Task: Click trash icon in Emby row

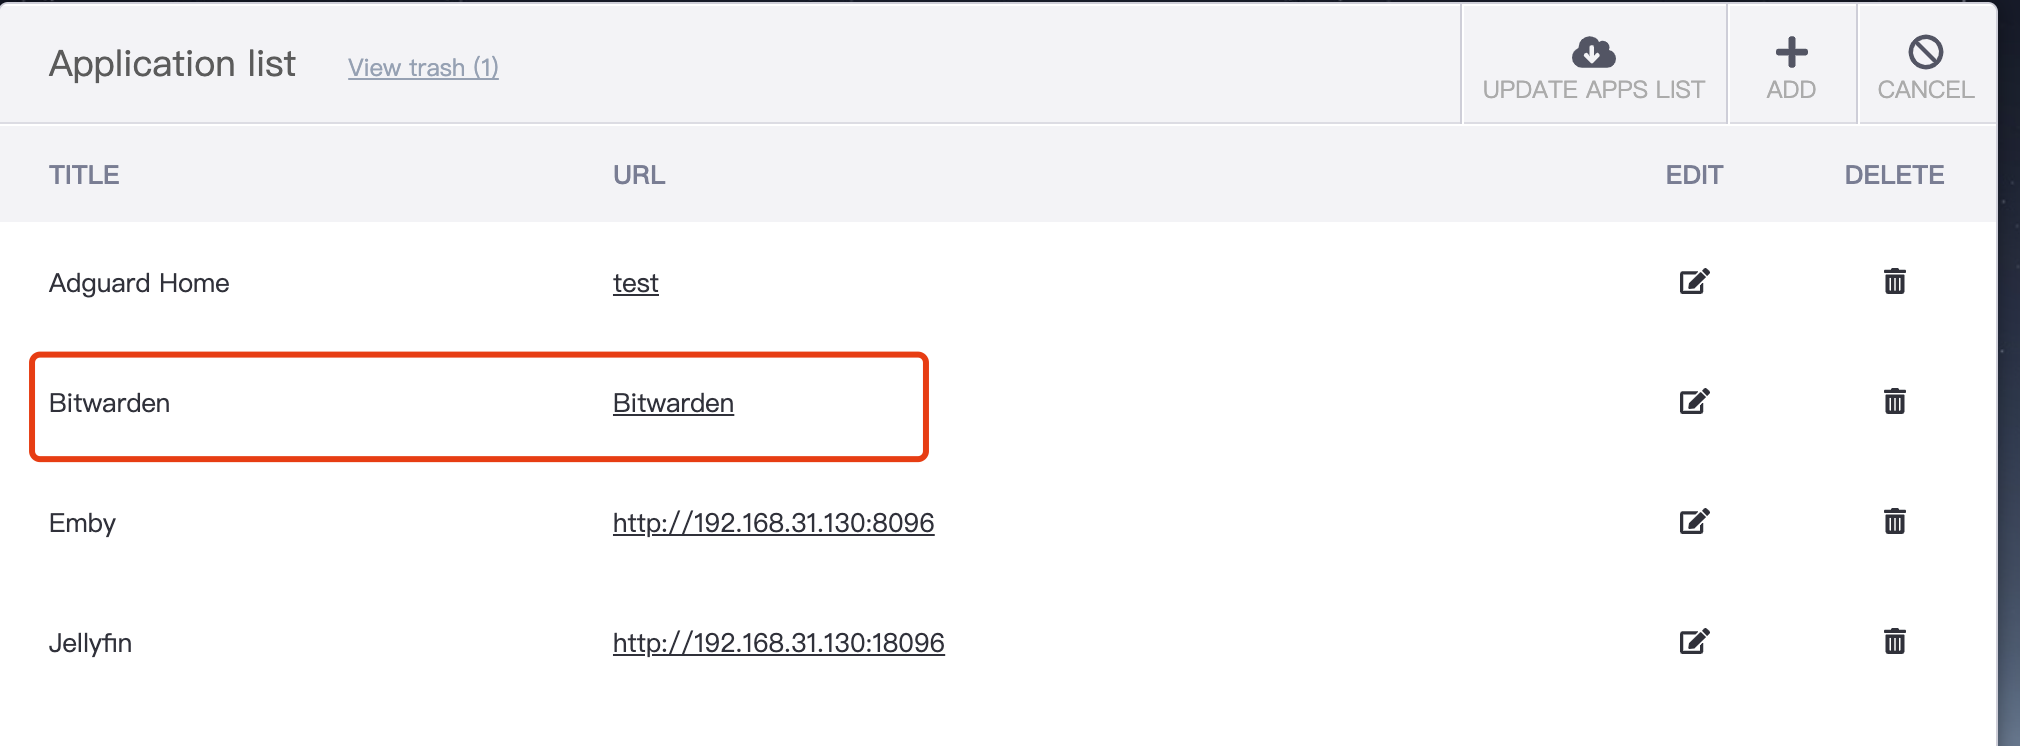Action: [x=1894, y=522]
